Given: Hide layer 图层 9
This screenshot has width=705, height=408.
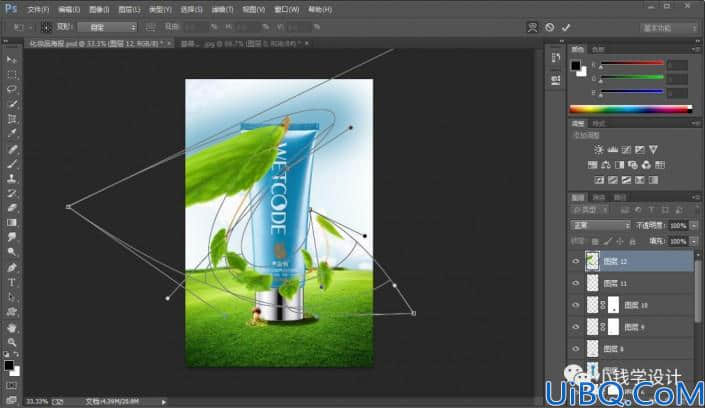Looking at the screenshot, I should click(x=576, y=327).
